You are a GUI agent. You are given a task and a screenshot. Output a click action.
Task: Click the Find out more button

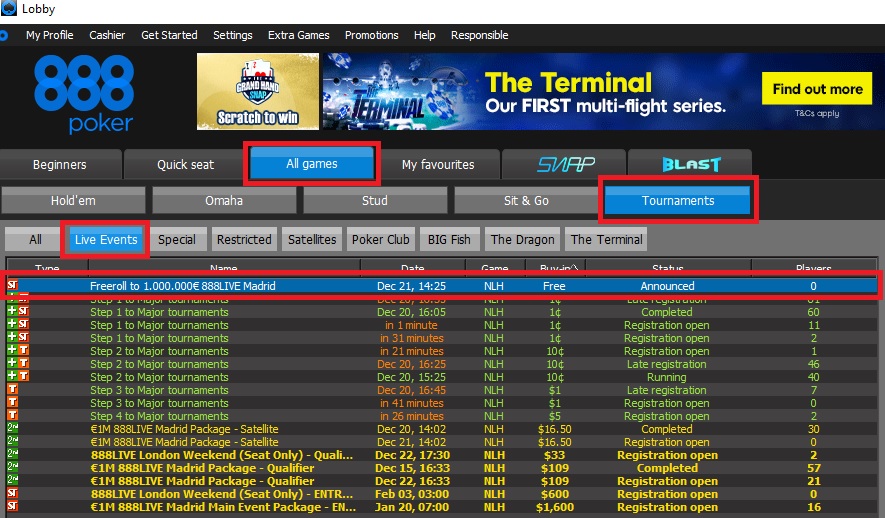(x=817, y=89)
